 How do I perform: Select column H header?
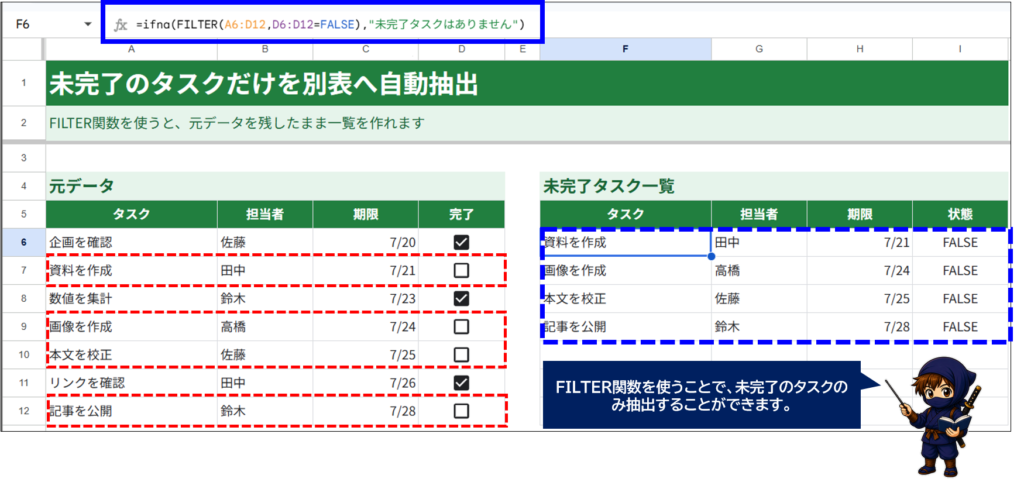point(860,49)
